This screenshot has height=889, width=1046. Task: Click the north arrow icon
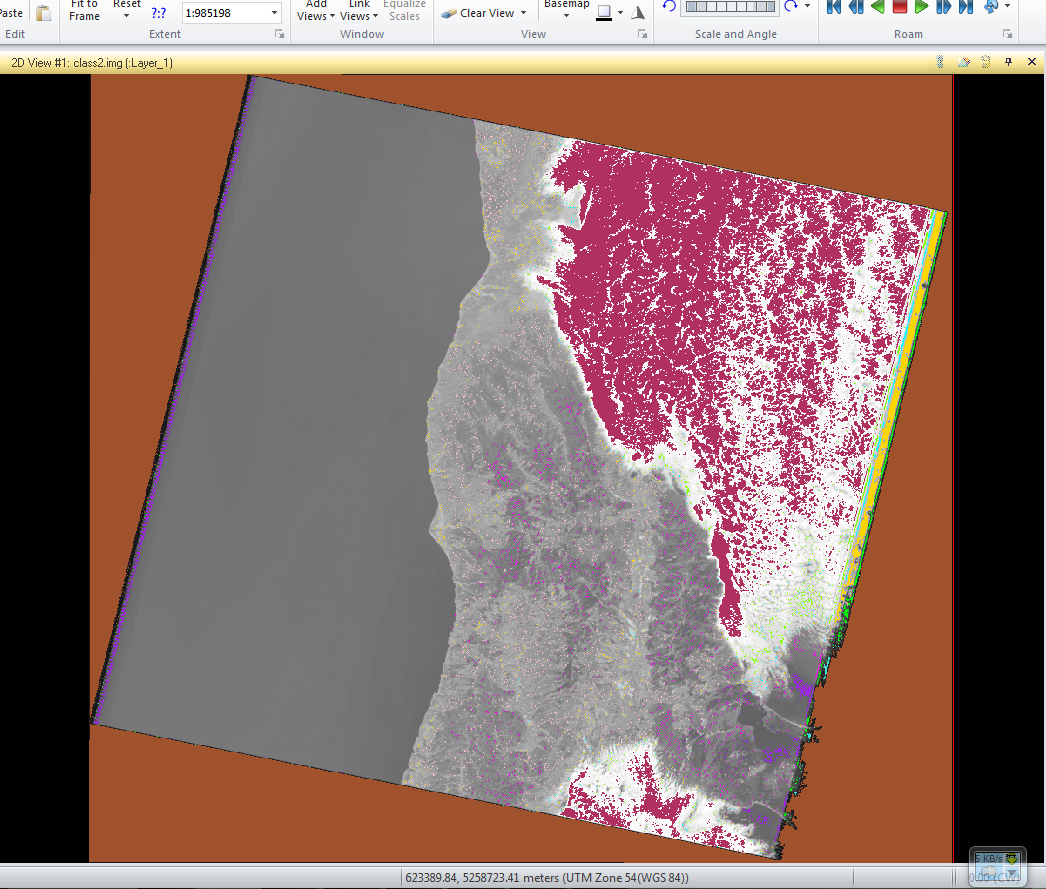click(638, 12)
